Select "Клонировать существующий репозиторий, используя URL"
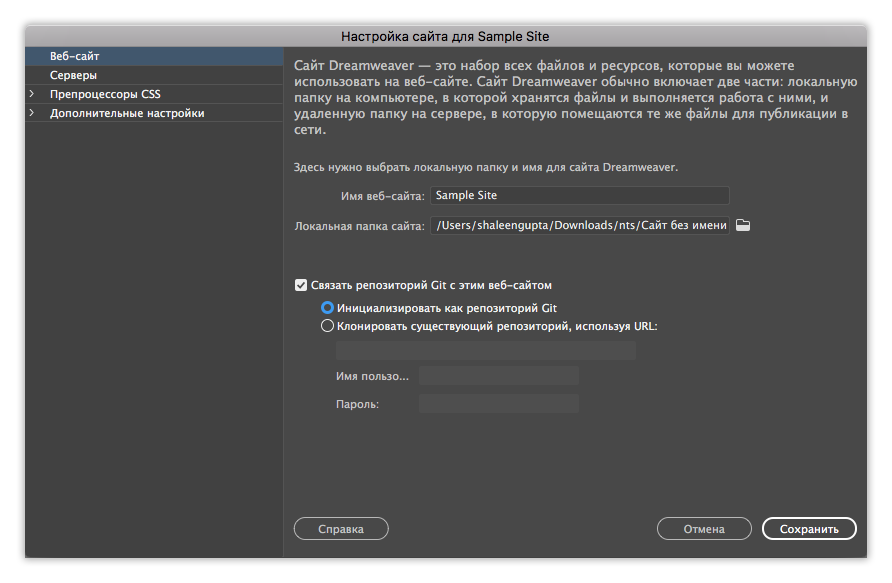The height and width of the screenshot is (583, 892). click(x=327, y=326)
